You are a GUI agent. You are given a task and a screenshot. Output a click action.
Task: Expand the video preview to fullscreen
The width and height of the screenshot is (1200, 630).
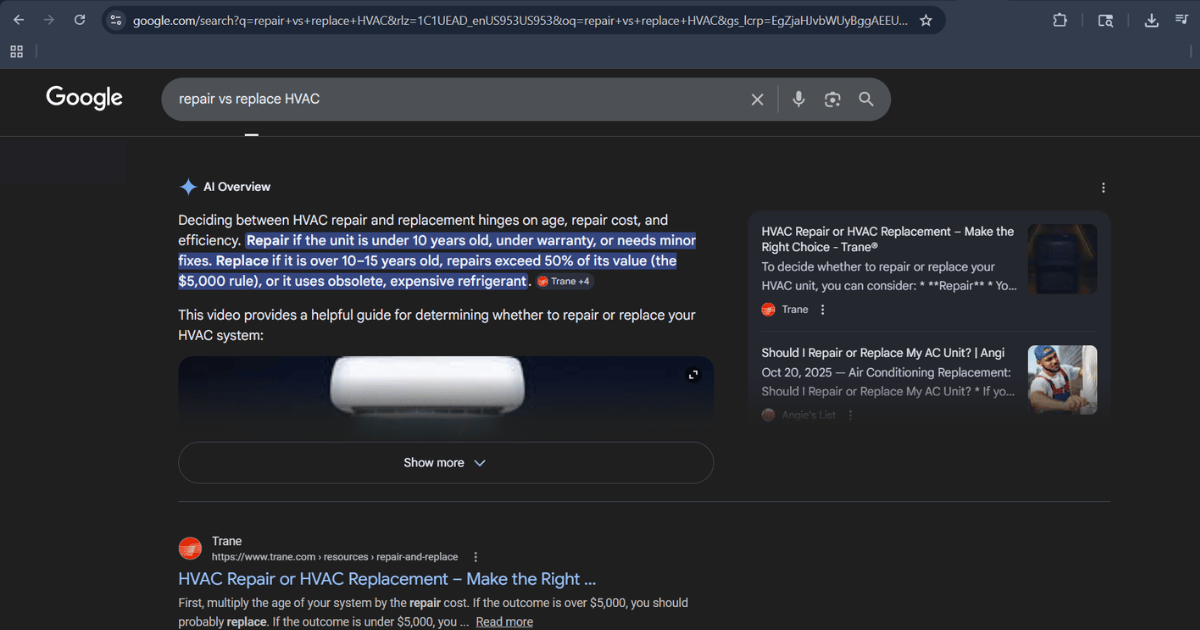(693, 375)
